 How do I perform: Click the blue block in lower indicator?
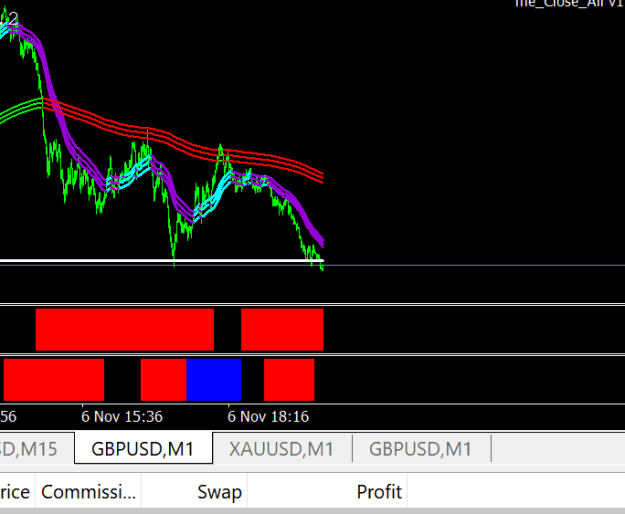pyautogui.click(x=214, y=380)
